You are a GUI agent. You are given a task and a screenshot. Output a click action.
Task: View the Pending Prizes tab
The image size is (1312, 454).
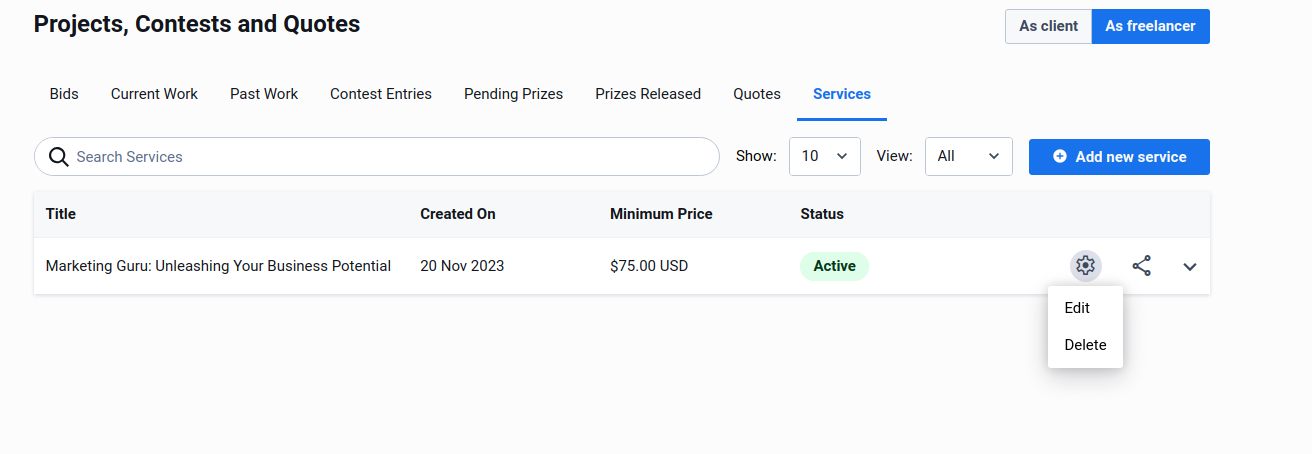pos(513,94)
